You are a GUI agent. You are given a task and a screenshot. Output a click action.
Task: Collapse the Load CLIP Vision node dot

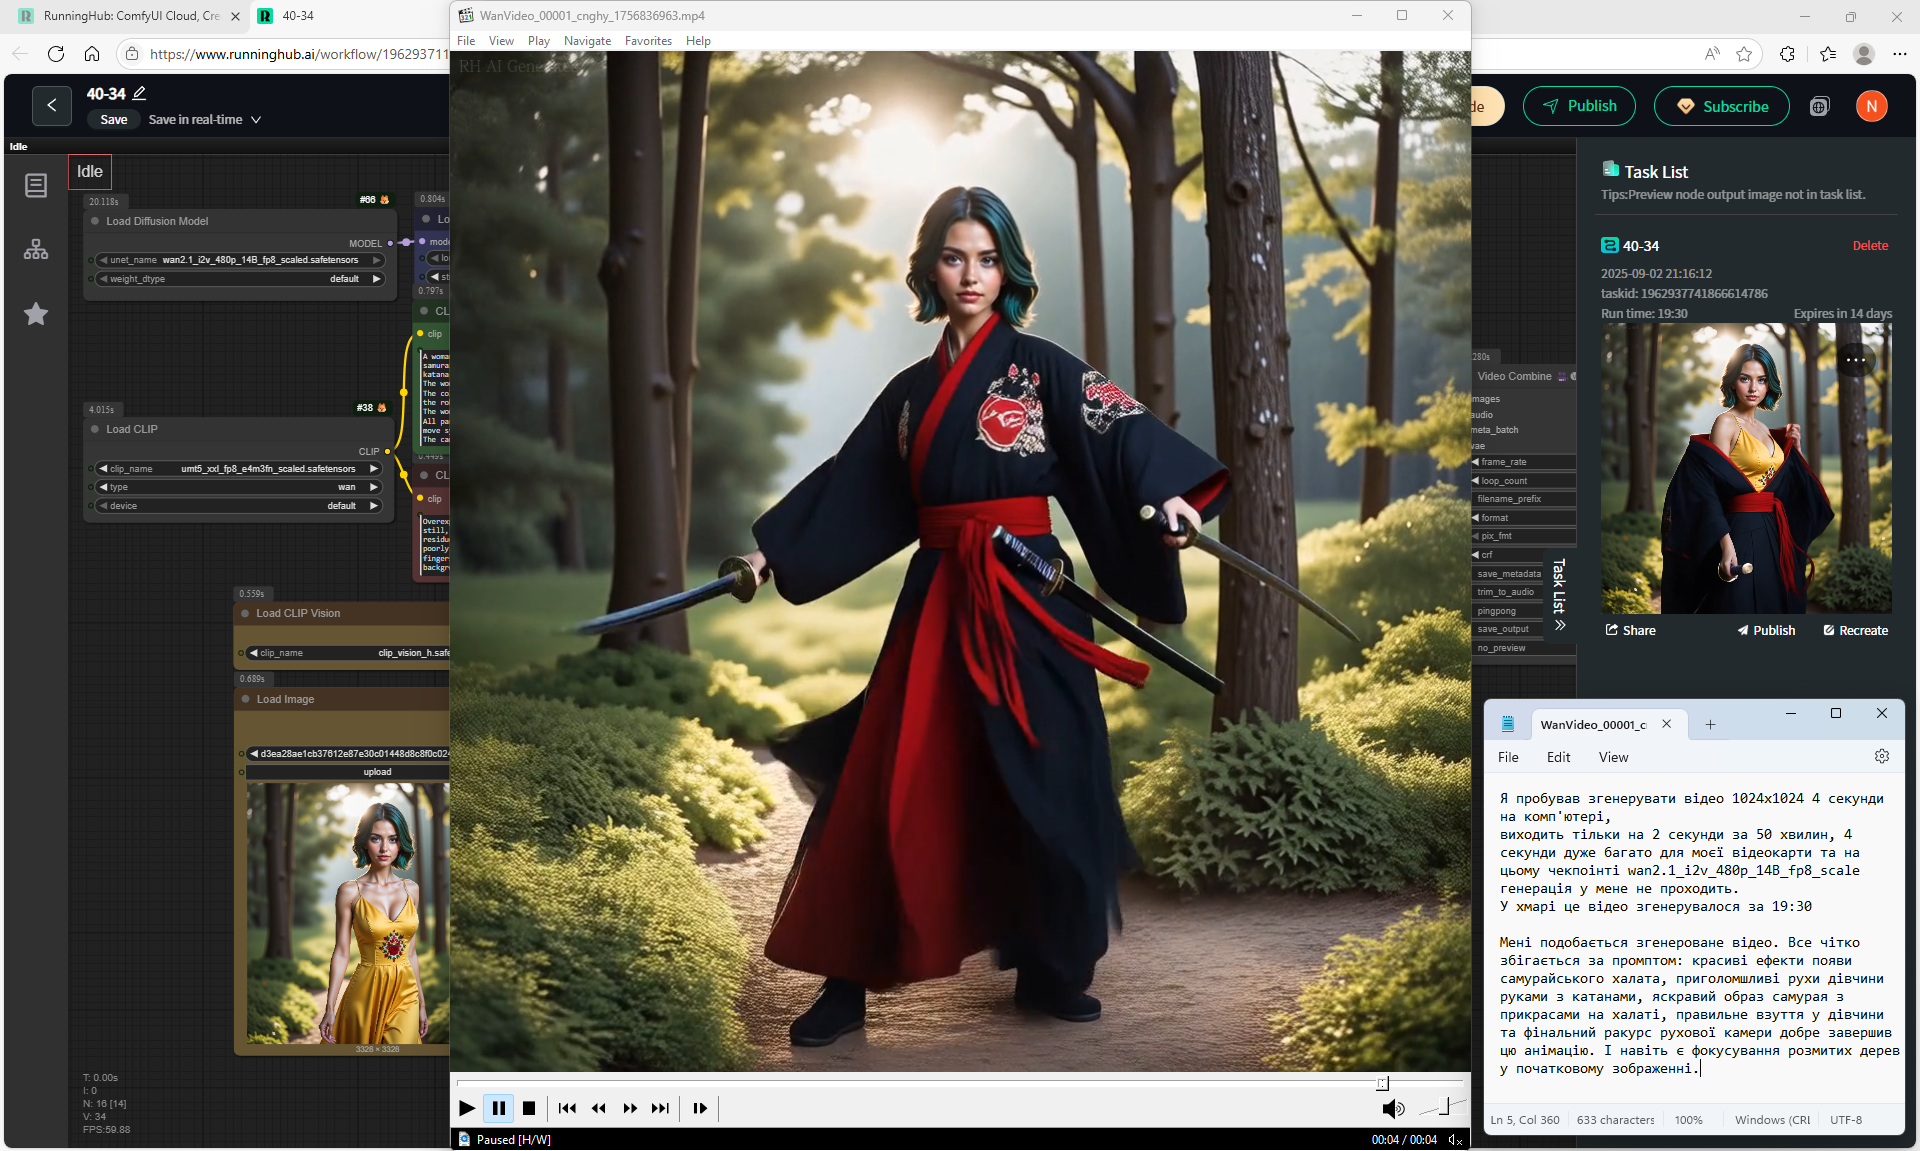pyautogui.click(x=245, y=613)
